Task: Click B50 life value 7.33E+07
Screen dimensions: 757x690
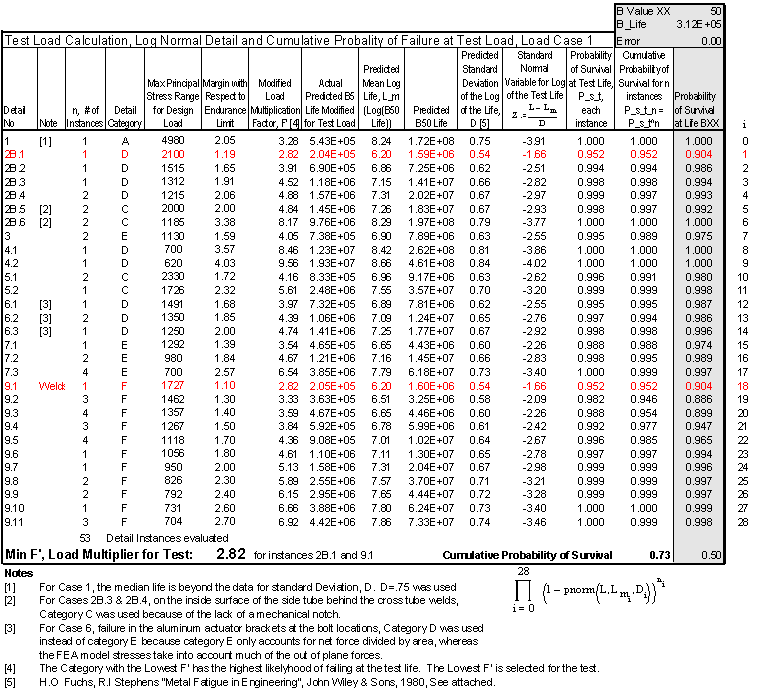Action: pyautogui.click(x=431, y=522)
